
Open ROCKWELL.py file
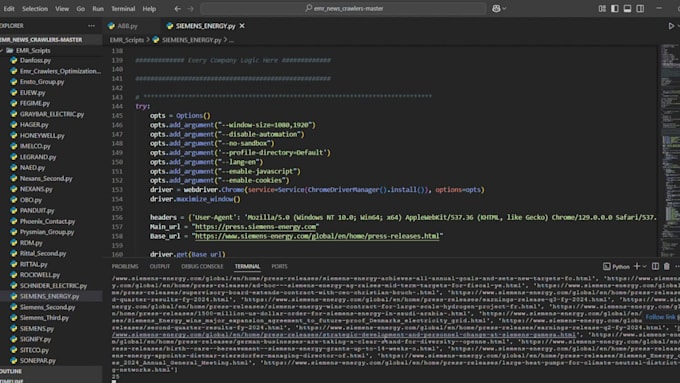(x=40, y=275)
